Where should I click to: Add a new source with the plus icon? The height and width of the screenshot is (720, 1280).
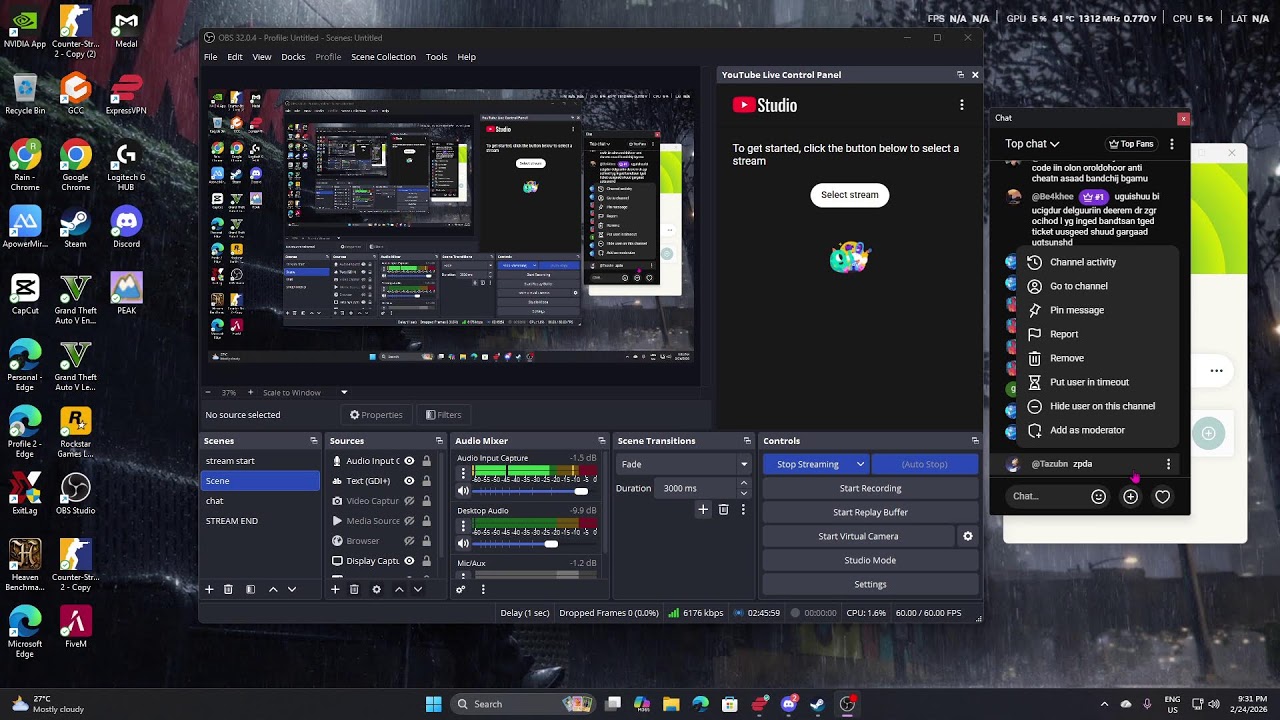pos(335,590)
